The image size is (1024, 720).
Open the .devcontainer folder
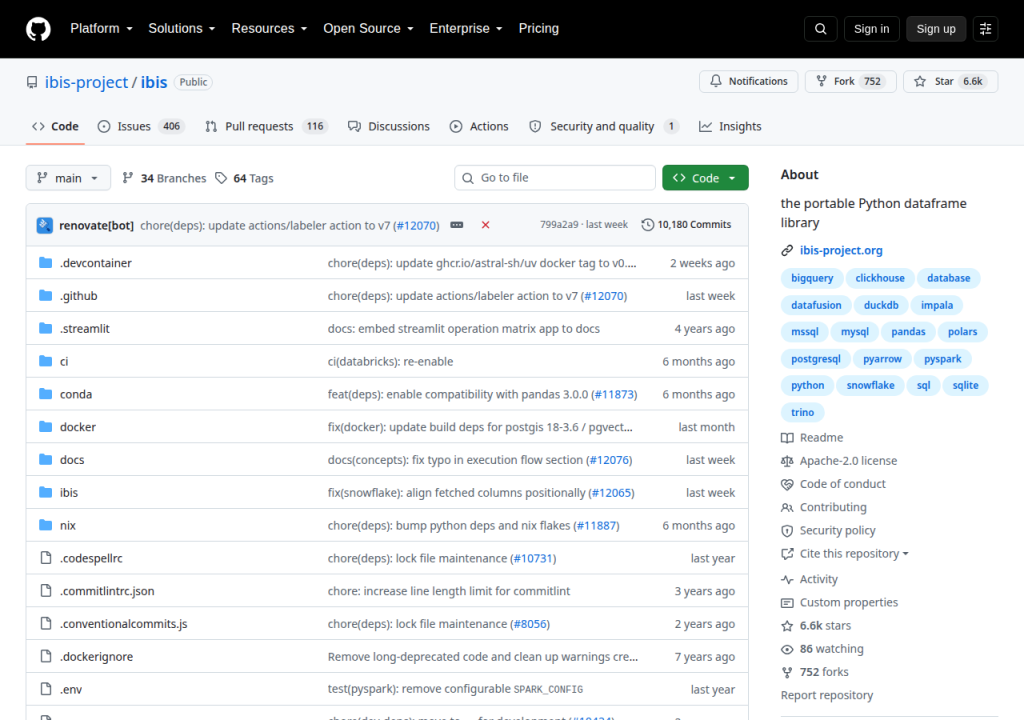coord(95,263)
